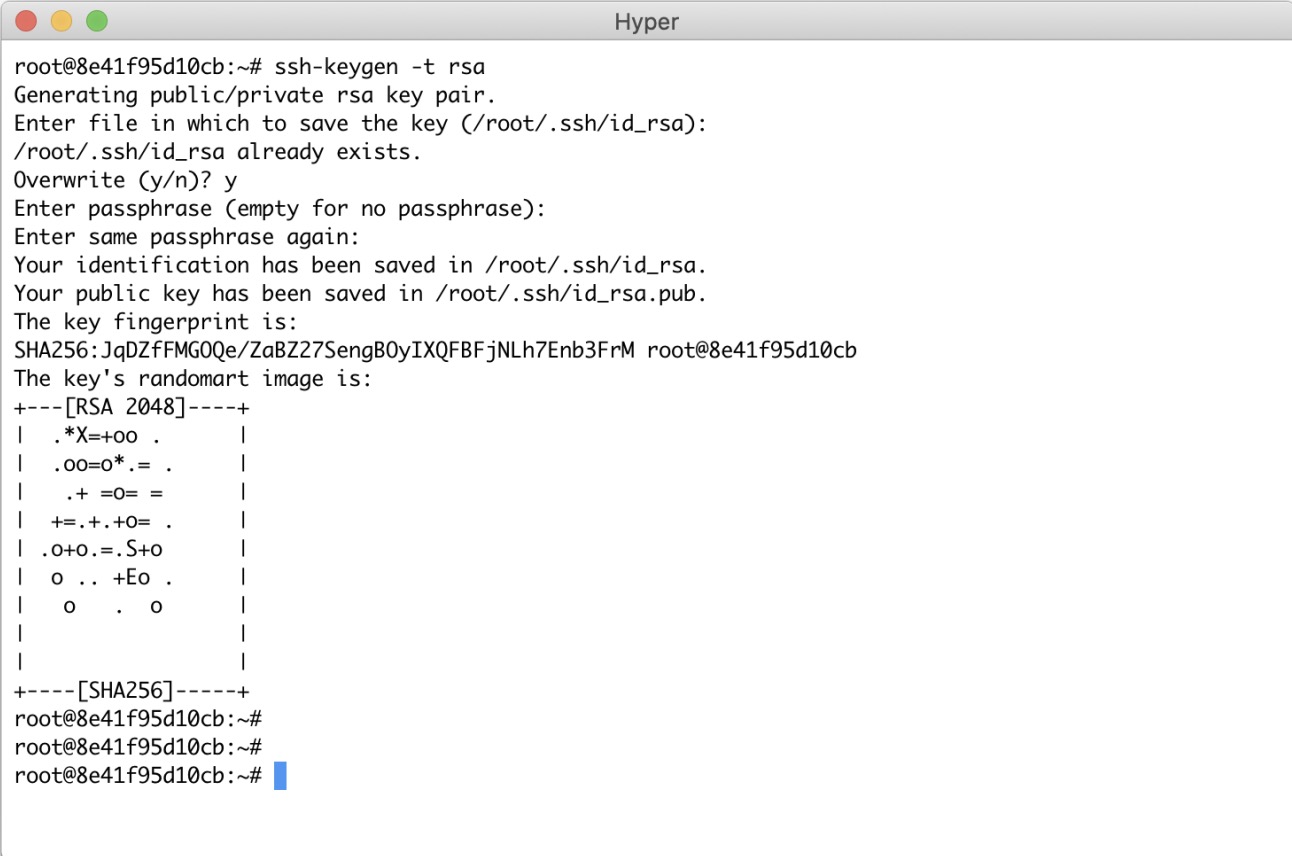1292x856 pixels.
Task: Minimize Hyper using the yellow button
Action: pos(61,20)
